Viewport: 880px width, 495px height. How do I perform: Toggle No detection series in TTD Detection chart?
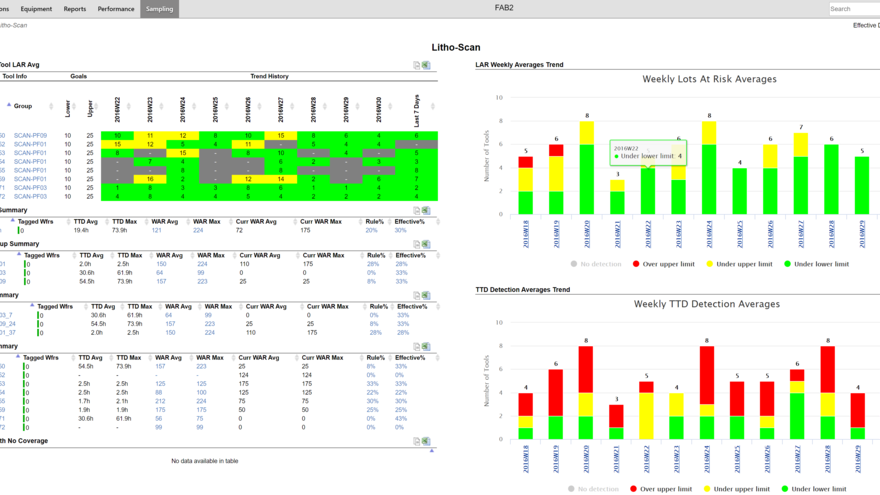pyautogui.click(x=593, y=489)
